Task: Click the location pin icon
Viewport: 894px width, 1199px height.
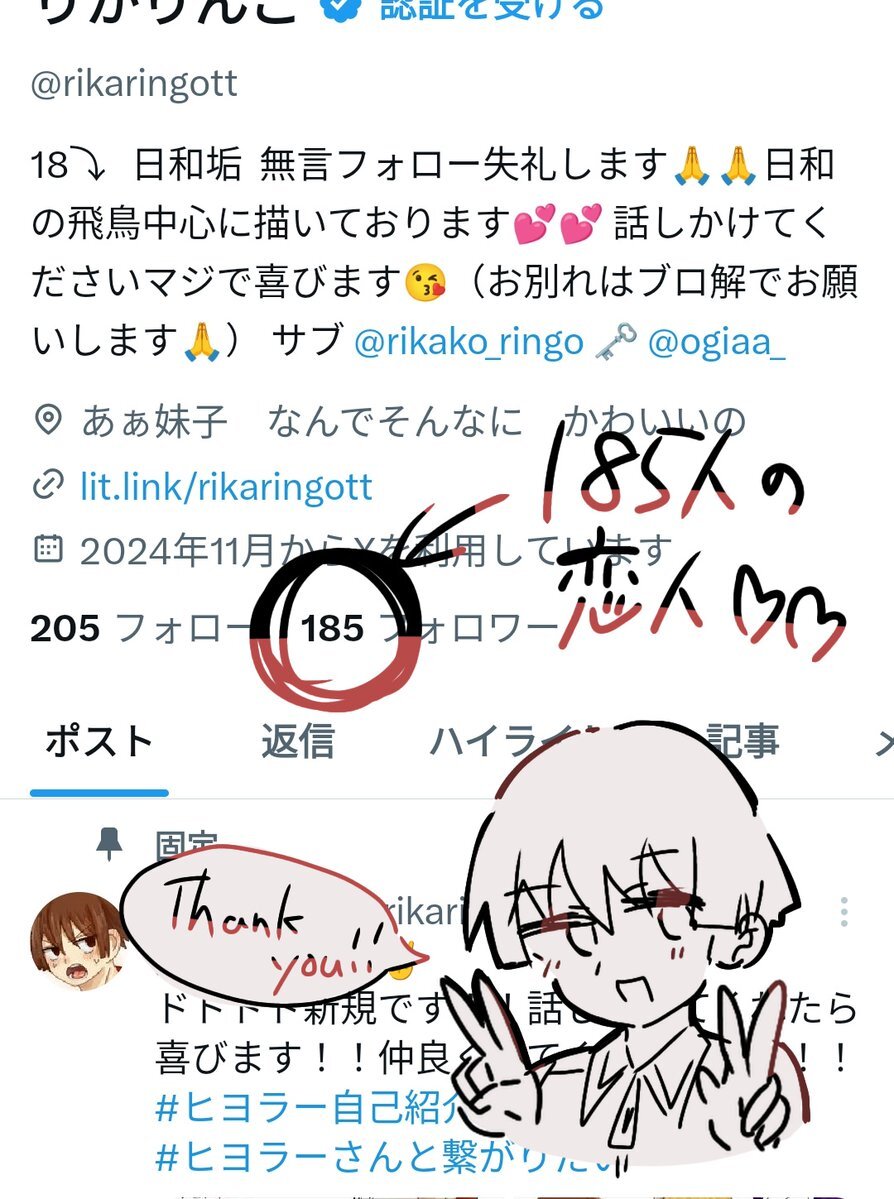Action: [x=48, y=421]
